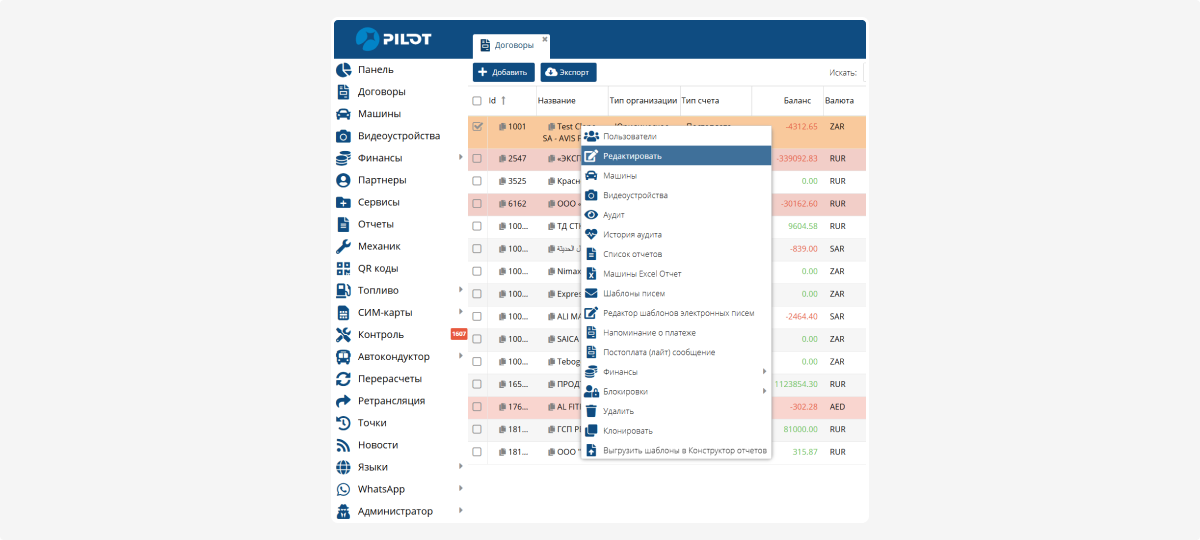Click the eye icon beside Аудит
This screenshot has height=540, width=1200.
click(591, 215)
